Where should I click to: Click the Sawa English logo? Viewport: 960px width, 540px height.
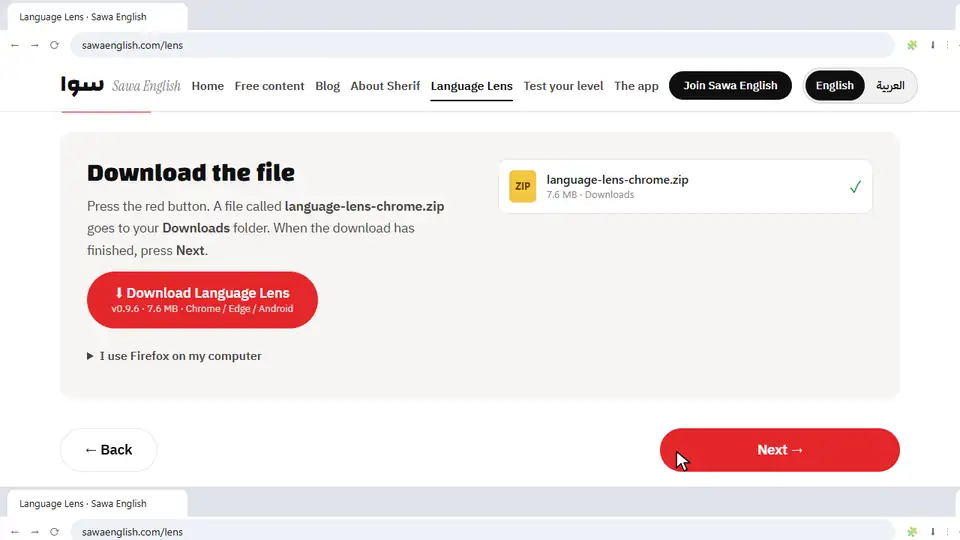click(x=121, y=86)
